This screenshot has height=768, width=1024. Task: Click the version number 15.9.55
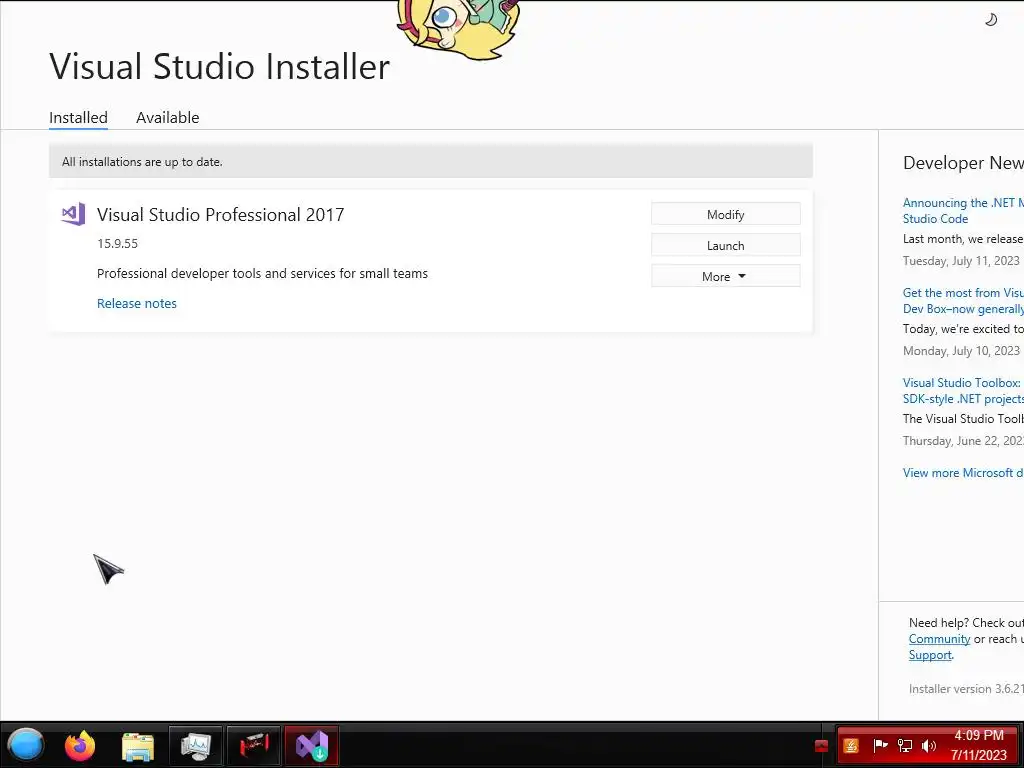point(118,244)
